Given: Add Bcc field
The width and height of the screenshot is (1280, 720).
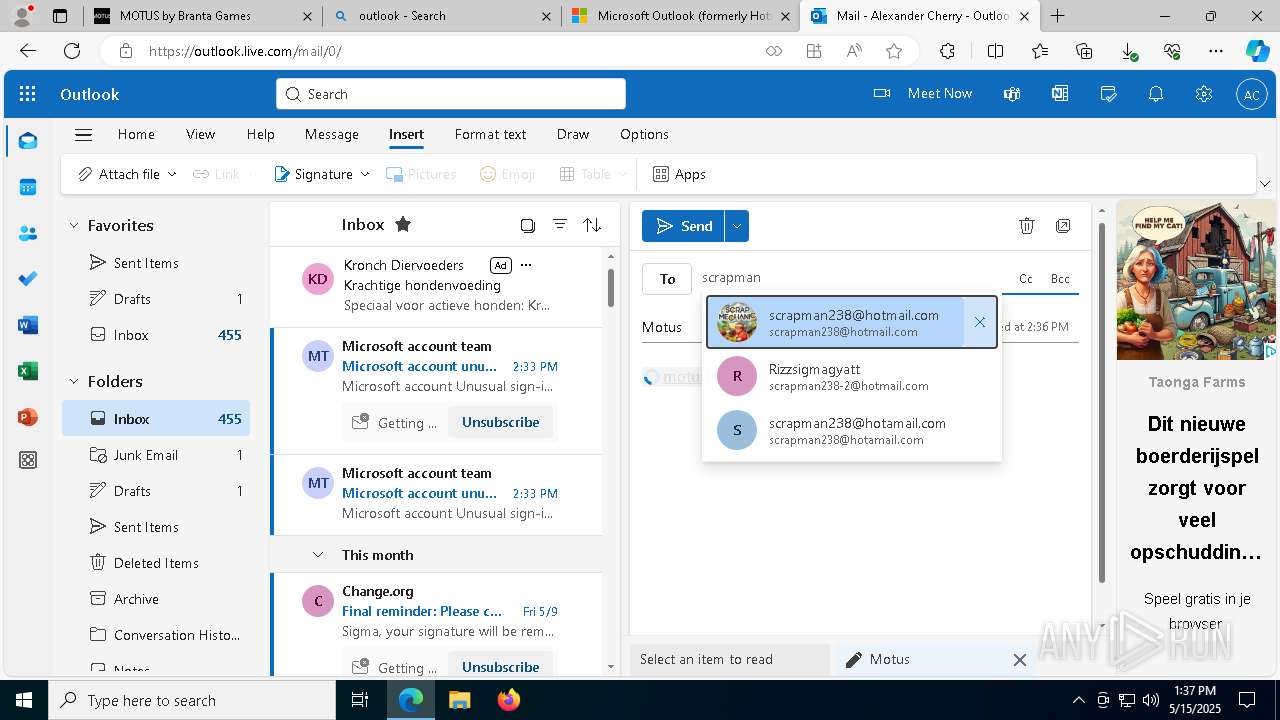Looking at the screenshot, I should [x=1060, y=279].
